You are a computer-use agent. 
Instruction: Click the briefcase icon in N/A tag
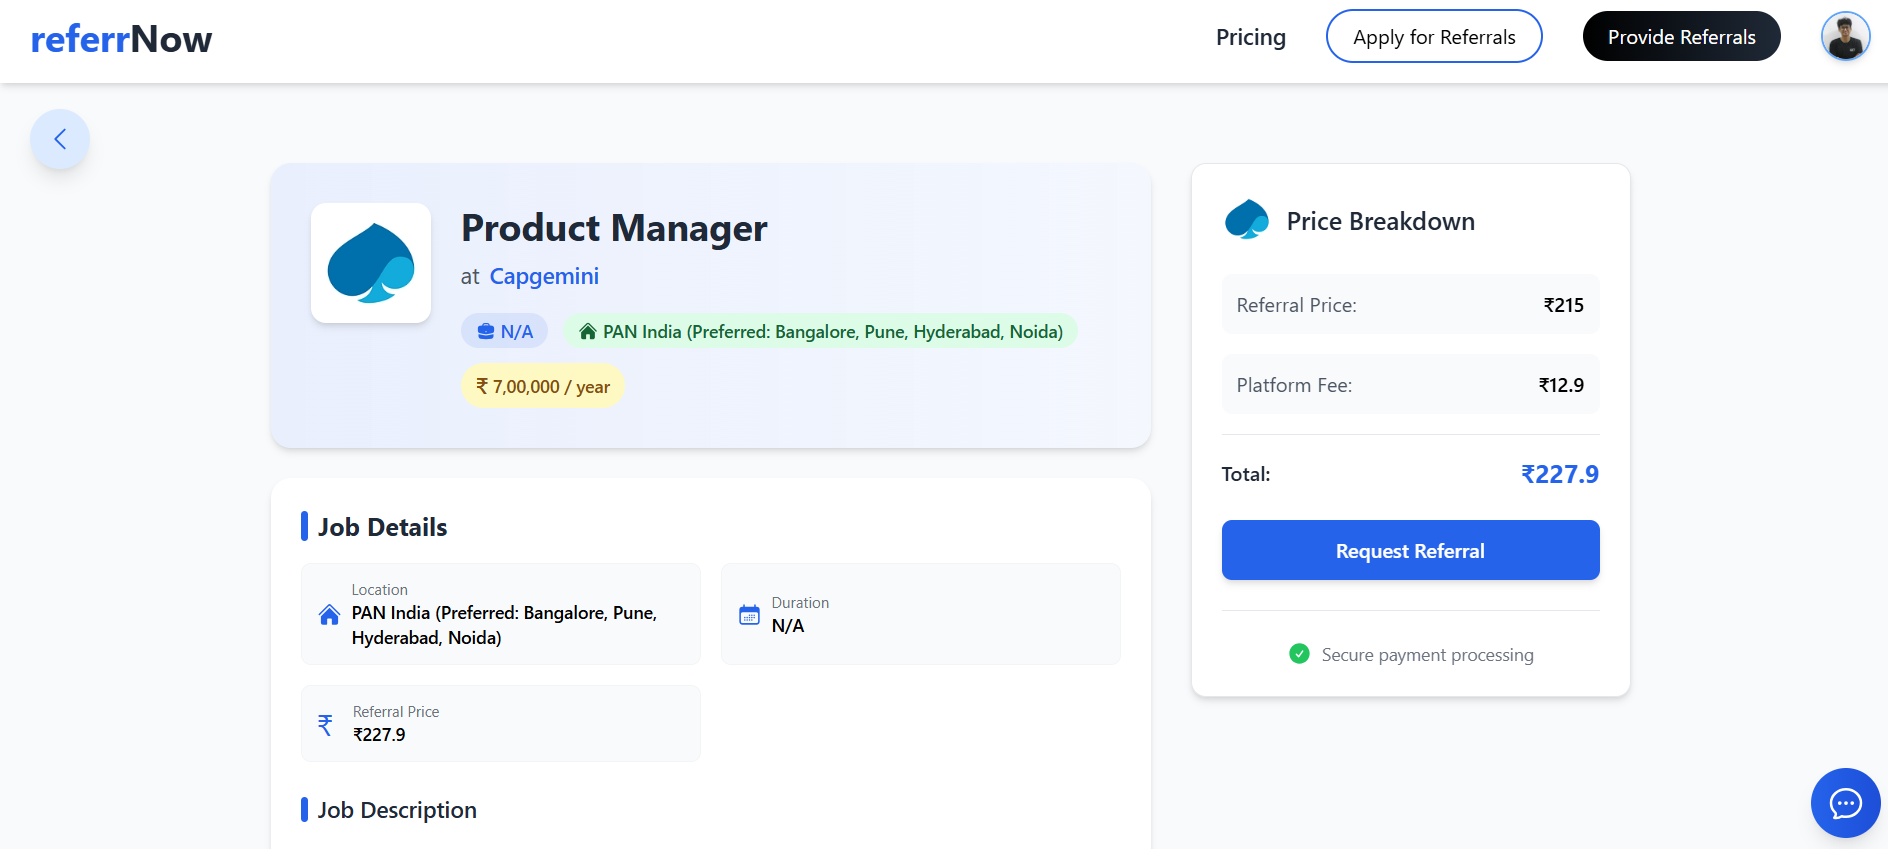[486, 332]
